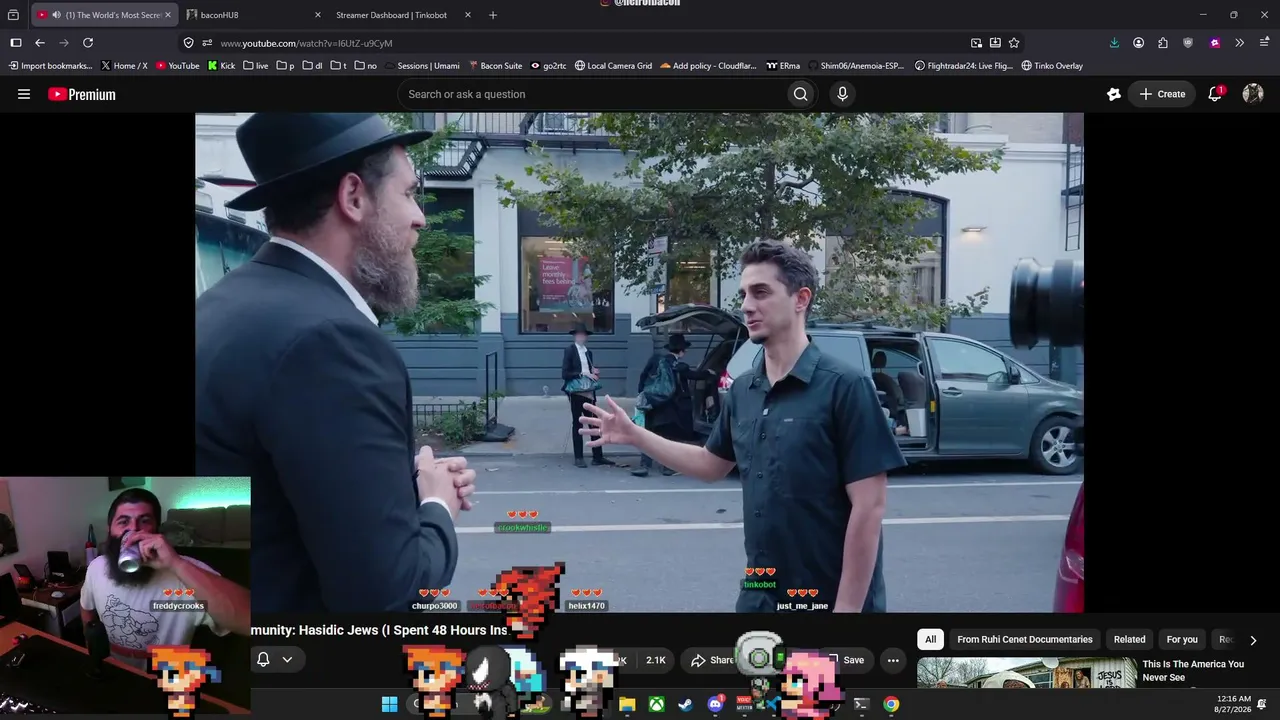Click the Share button under the video
The image size is (1280, 720).
click(712, 660)
